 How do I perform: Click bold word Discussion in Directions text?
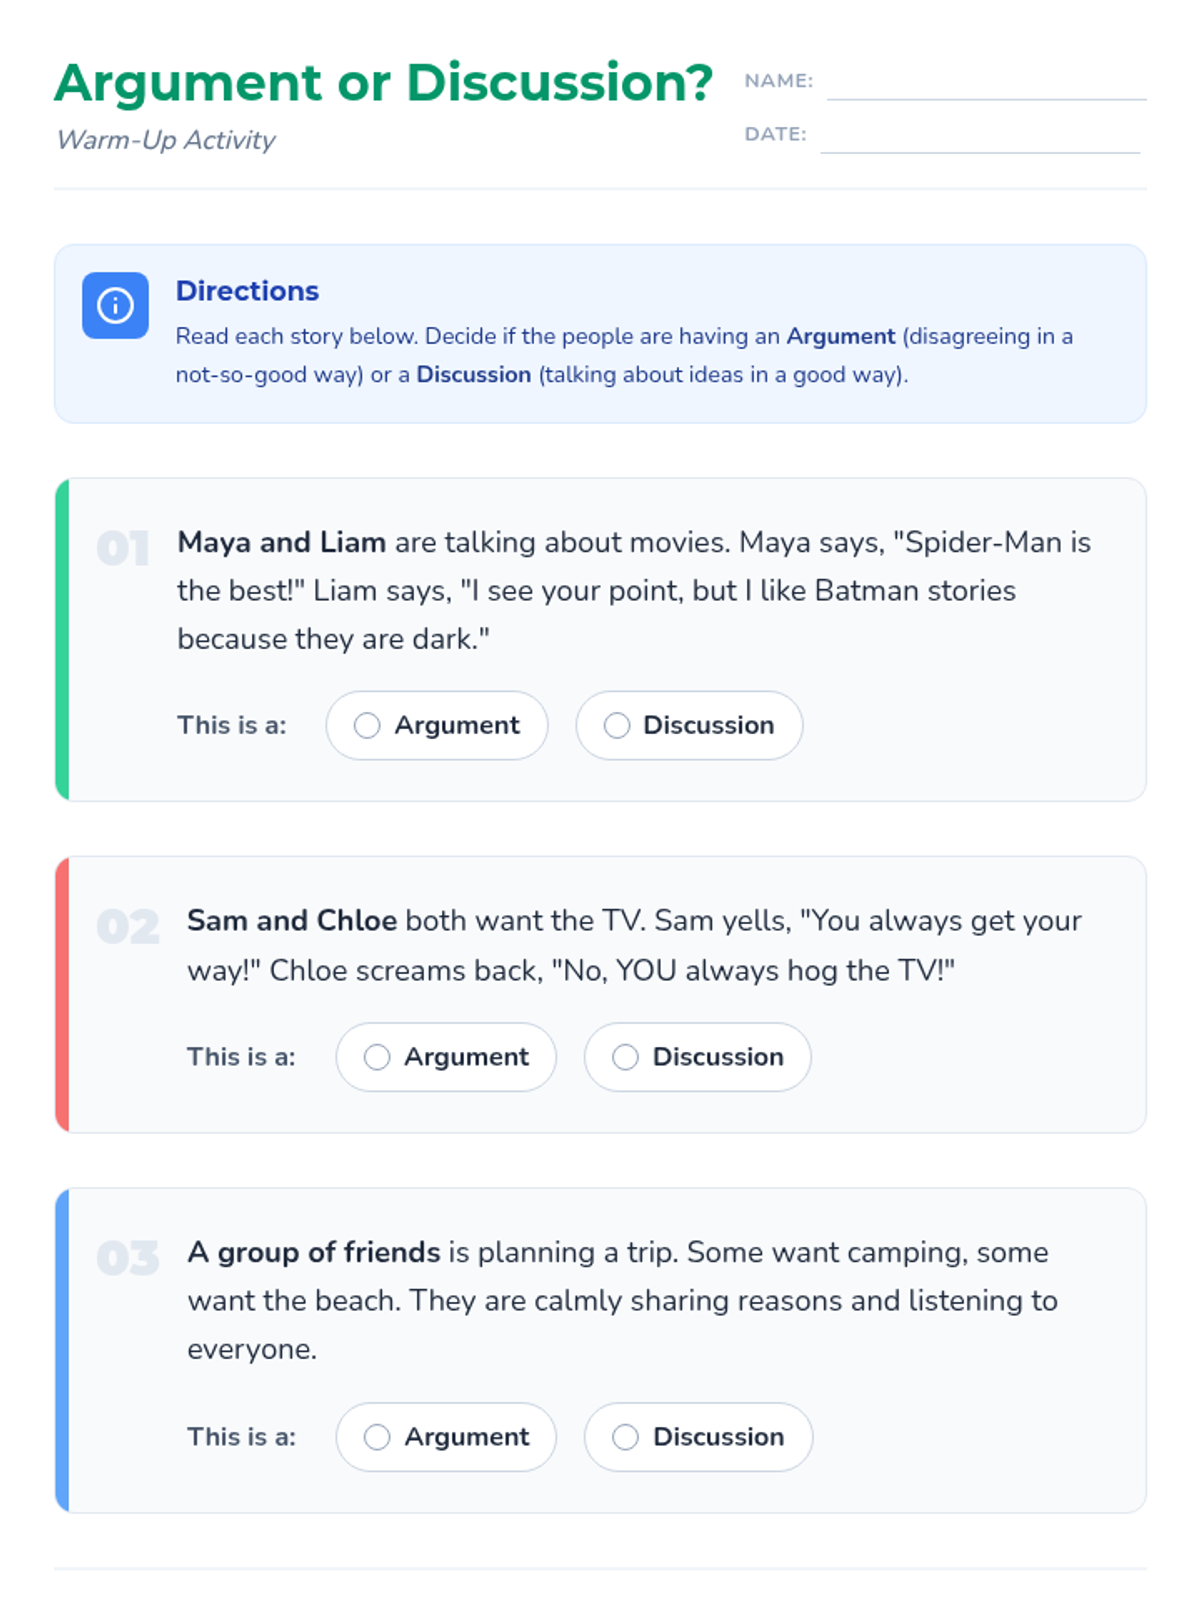(474, 375)
